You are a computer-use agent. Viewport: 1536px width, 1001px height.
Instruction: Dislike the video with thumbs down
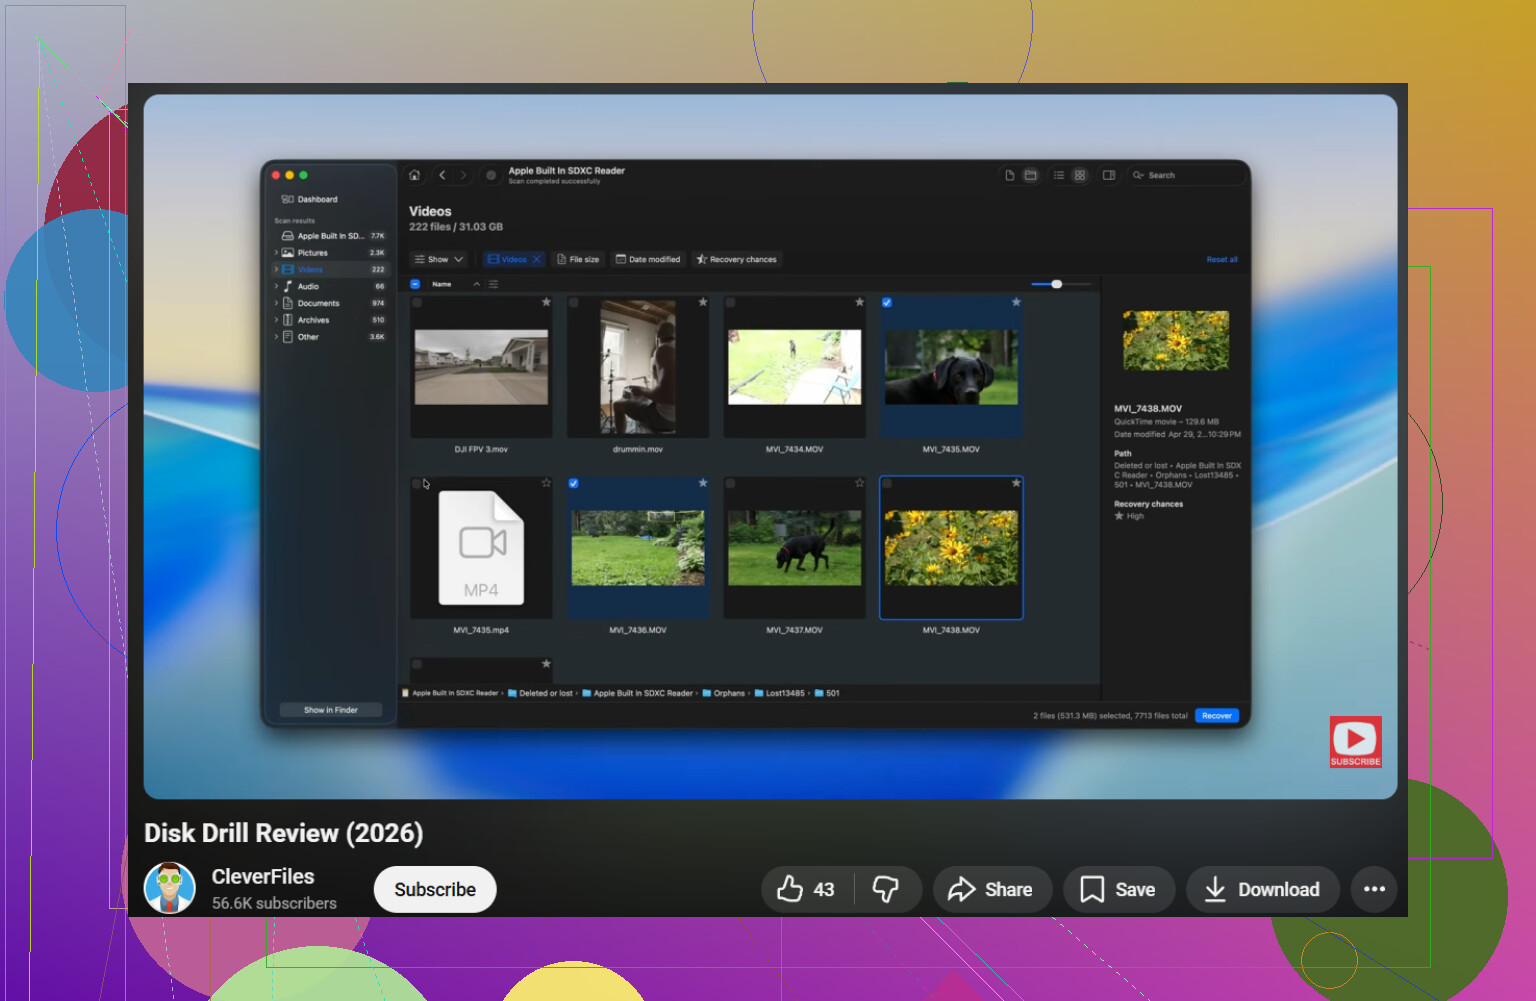[886, 889]
